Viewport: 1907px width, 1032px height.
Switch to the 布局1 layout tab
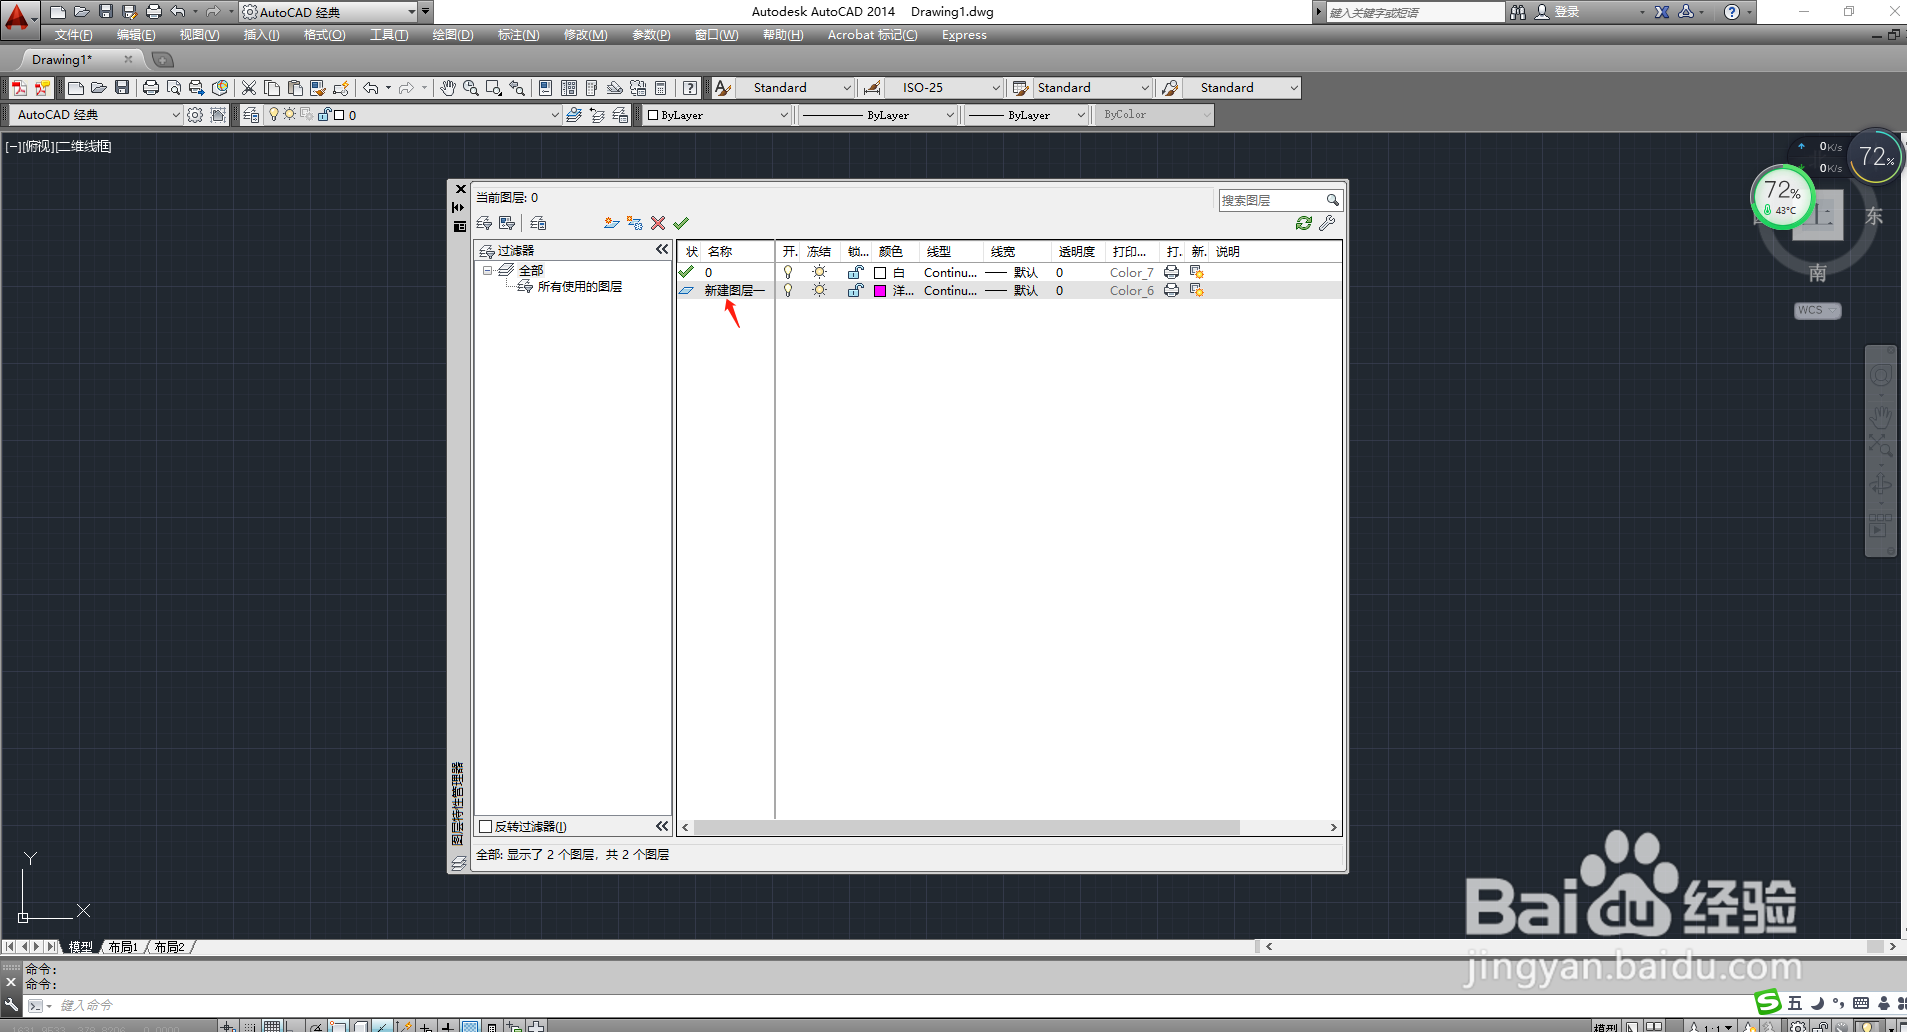pos(123,947)
